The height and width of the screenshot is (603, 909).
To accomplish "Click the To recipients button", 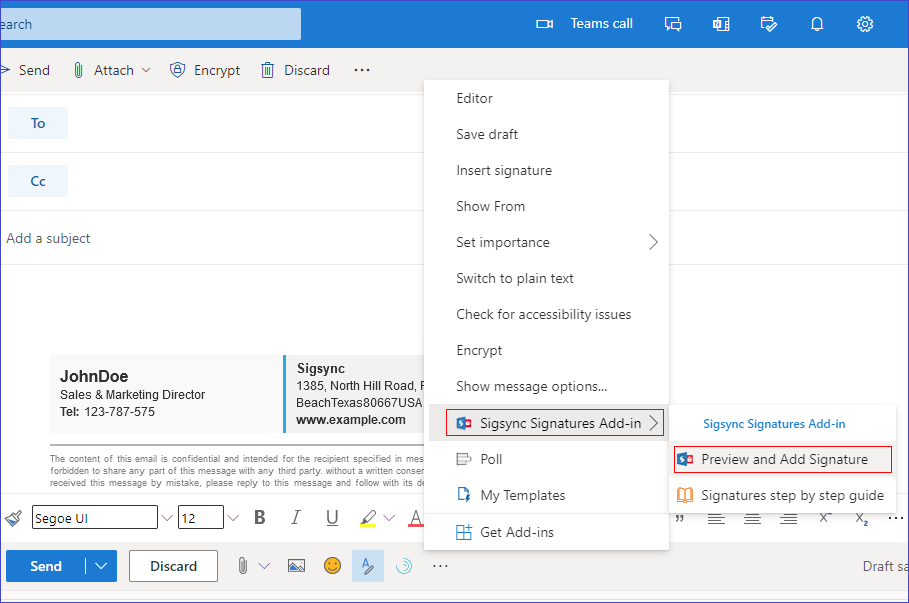I will pos(38,123).
